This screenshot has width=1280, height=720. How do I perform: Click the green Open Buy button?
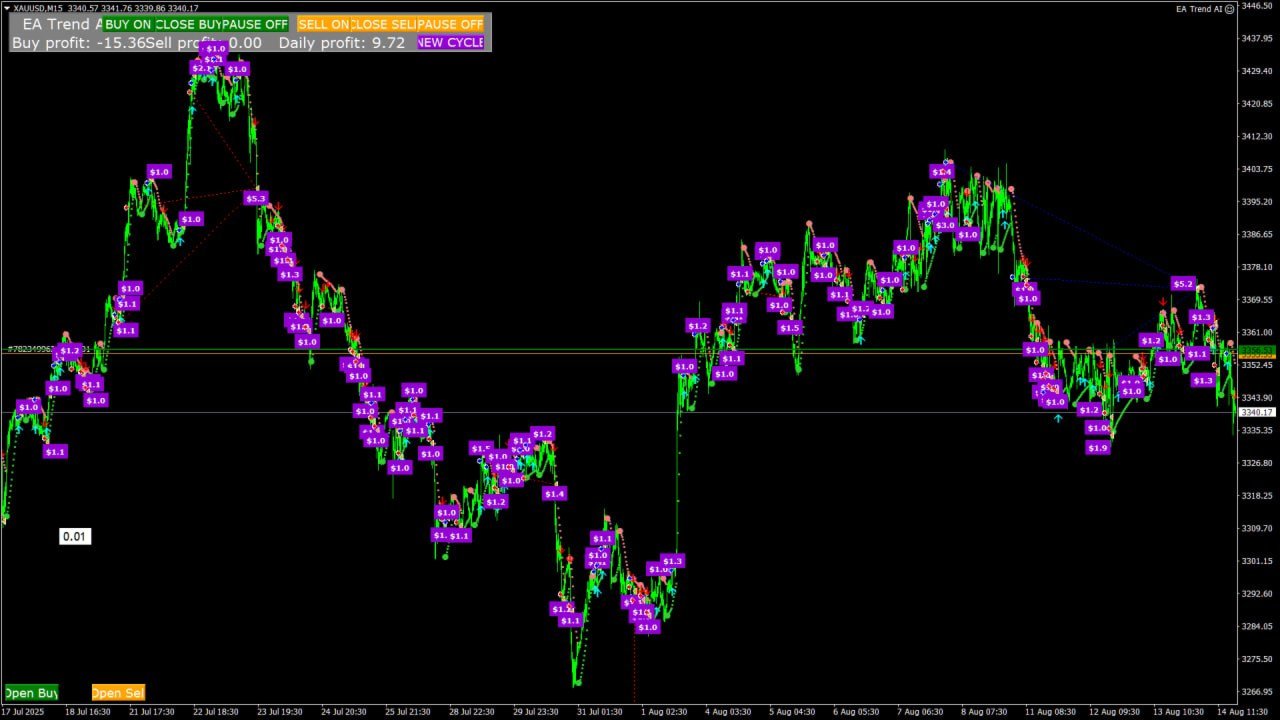31,692
